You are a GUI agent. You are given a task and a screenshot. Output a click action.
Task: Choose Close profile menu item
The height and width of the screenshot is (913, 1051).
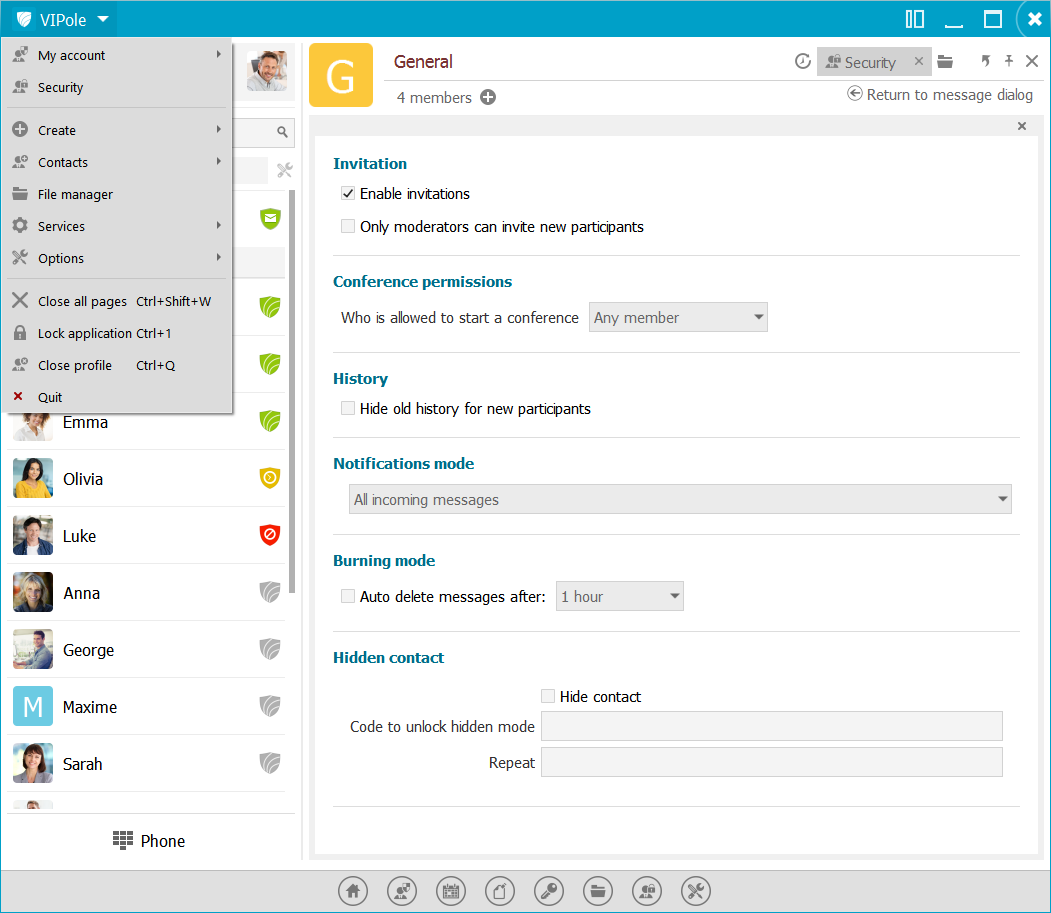117,365
